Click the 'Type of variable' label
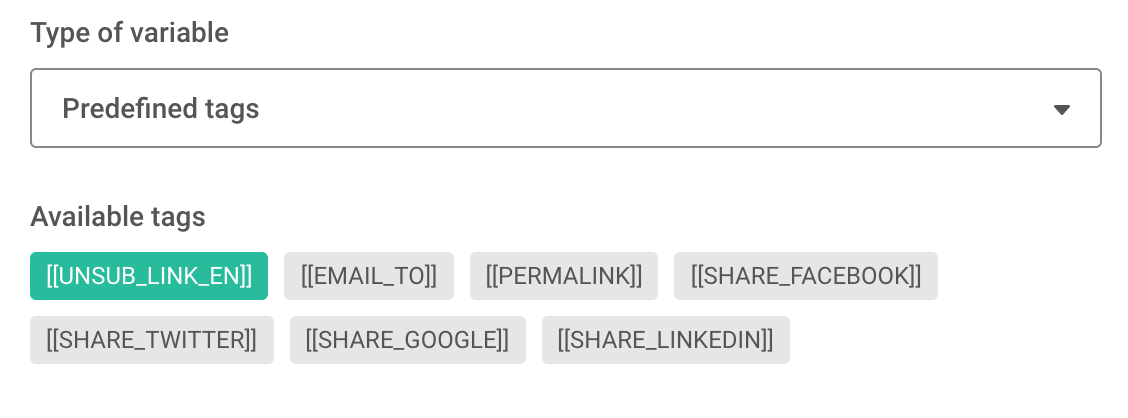This screenshot has width=1128, height=418. click(x=129, y=32)
